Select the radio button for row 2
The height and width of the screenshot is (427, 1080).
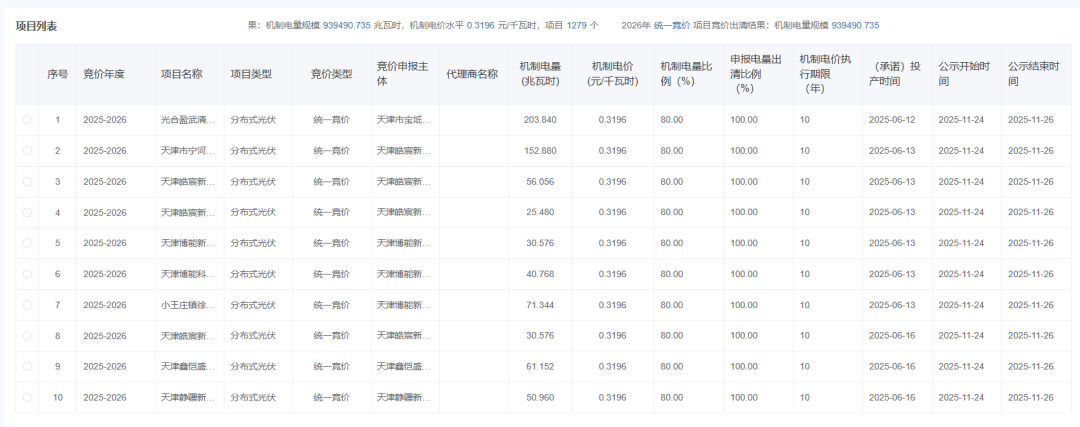(27, 151)
